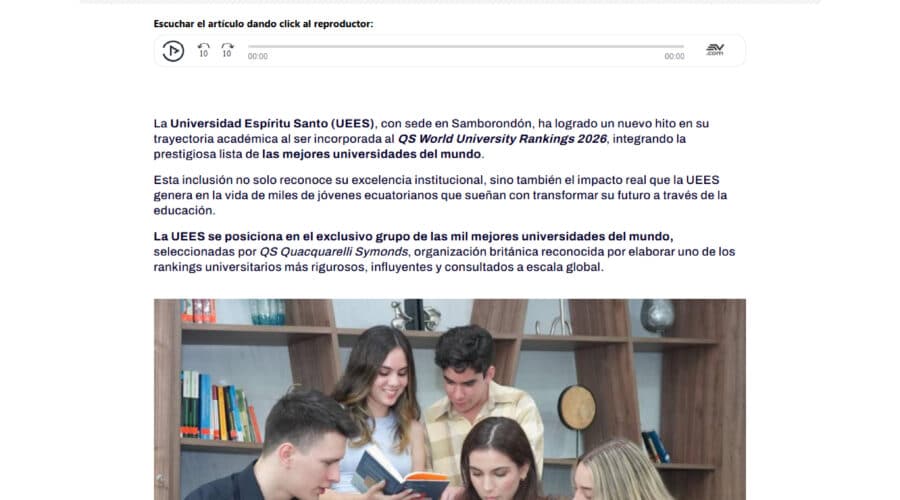Image resolution: width=900 pixels, height=500 pixels.
Task: Click the EV.com logo in the player
Action: 715,50
